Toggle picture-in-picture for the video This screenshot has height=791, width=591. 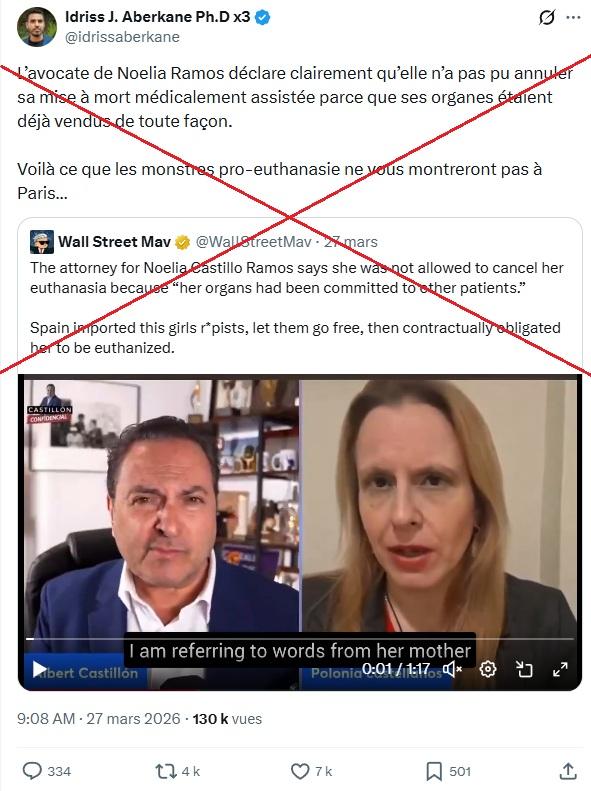pyautogui.click(x=524, y=669)
